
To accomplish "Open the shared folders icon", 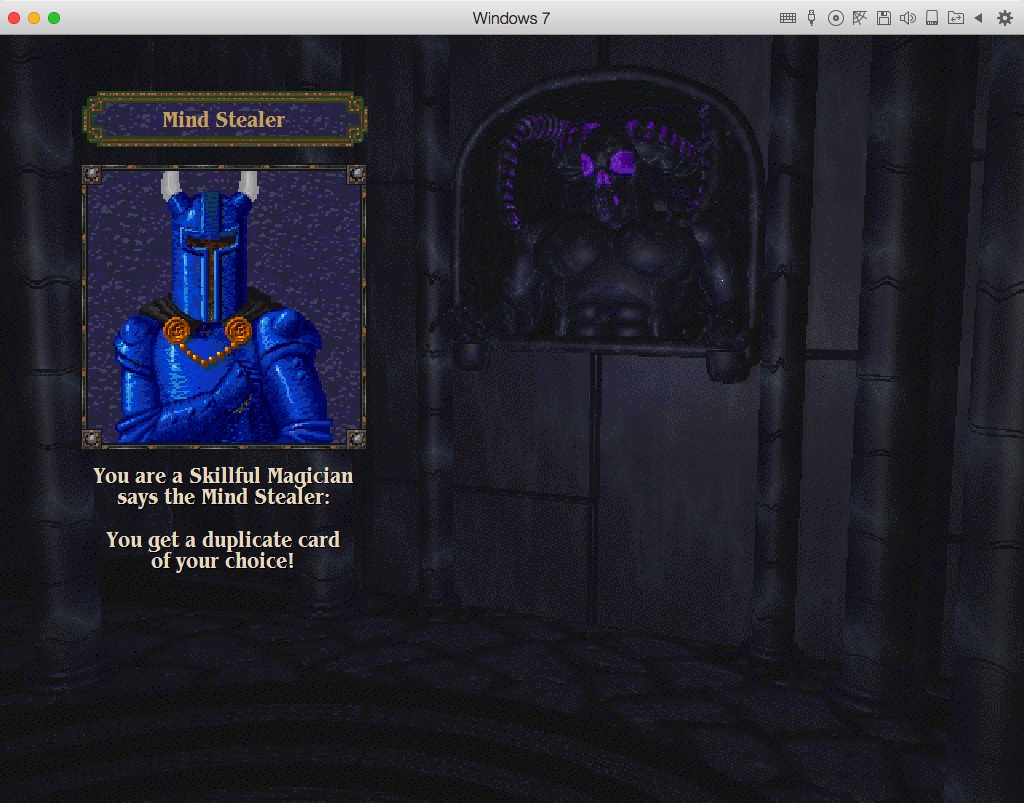I will click(x=955, y=18).
